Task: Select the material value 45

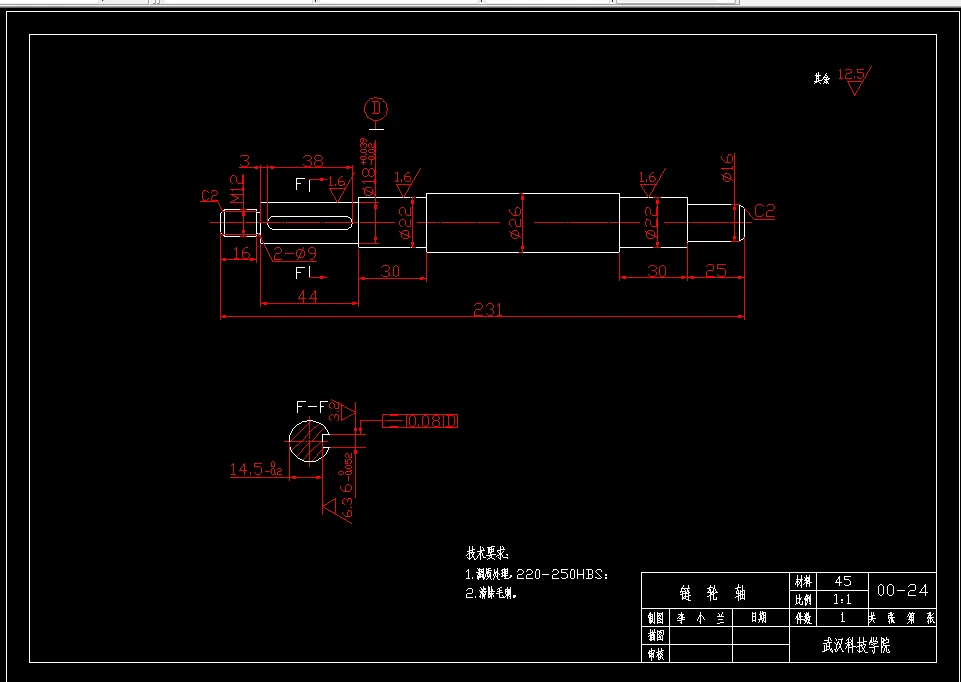Action: point(843,581)
